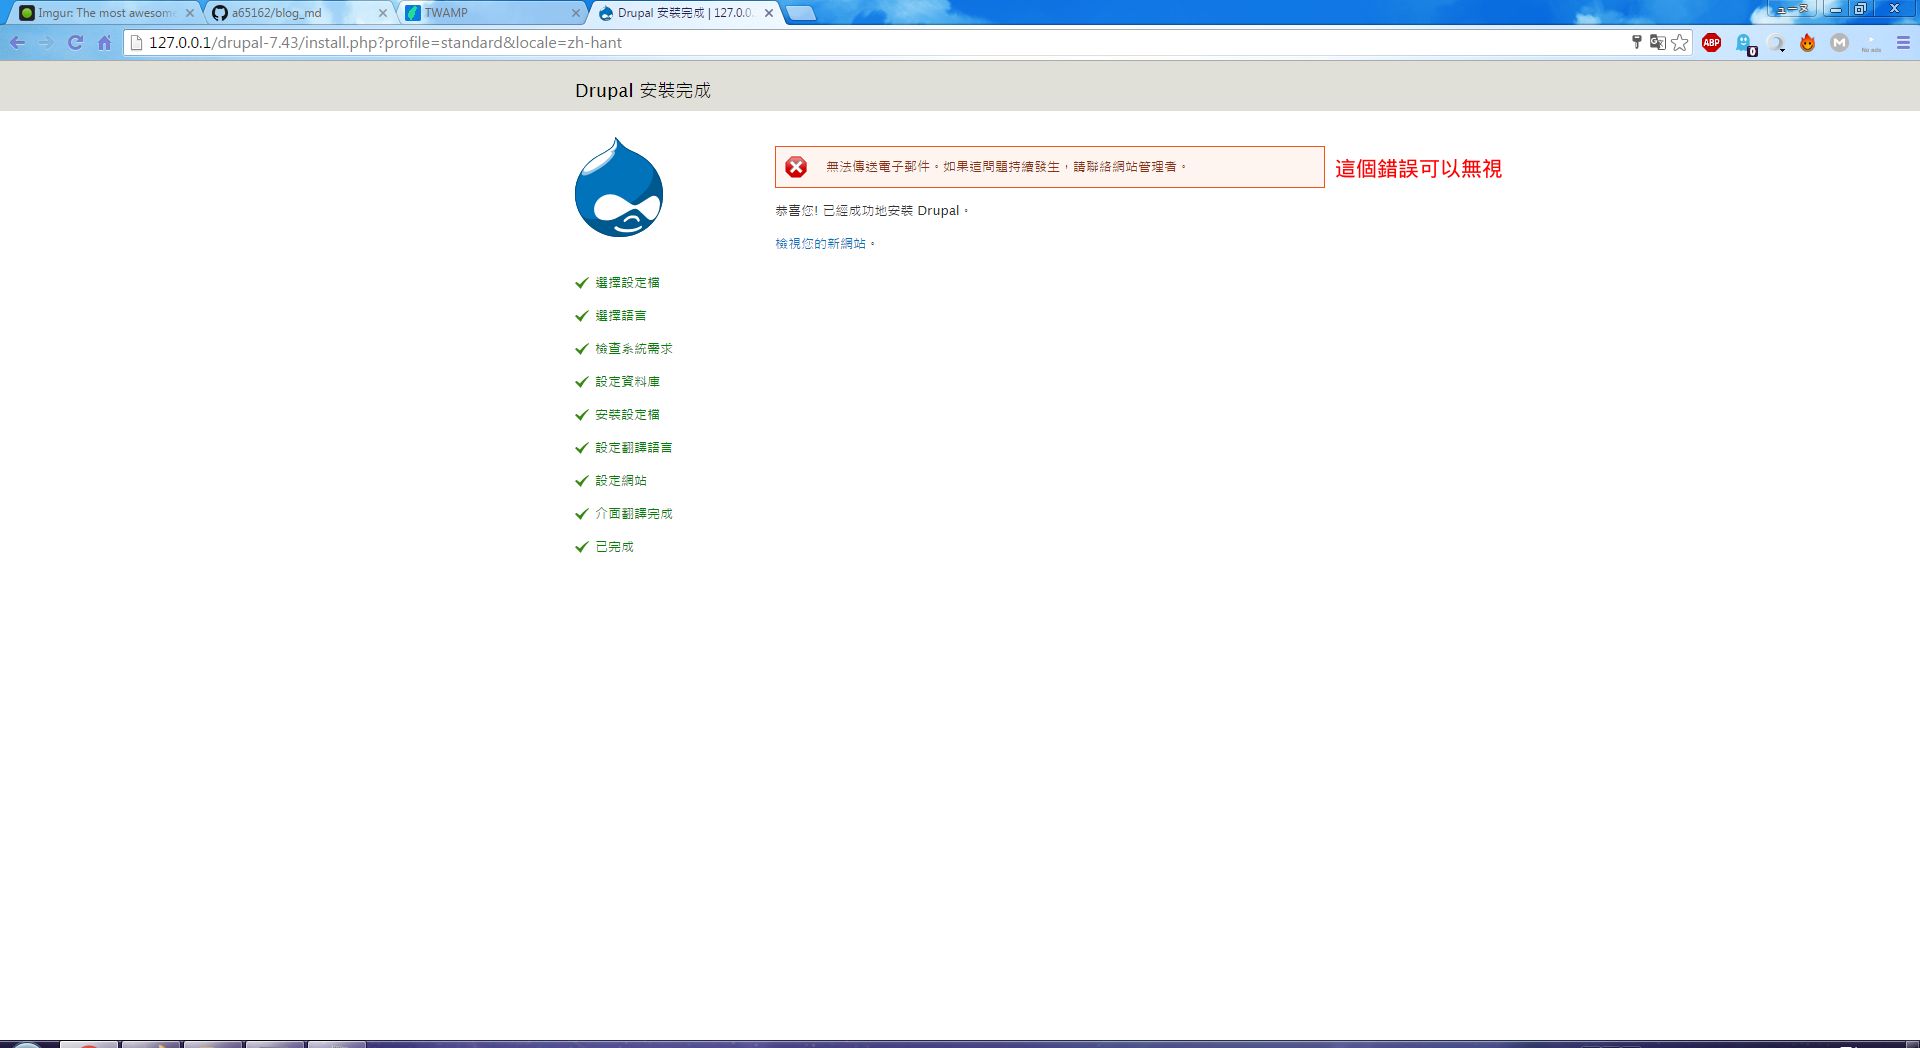1920x1048 pixels.
Task: Click the flame extension icon
Action: click(1807, 43)
